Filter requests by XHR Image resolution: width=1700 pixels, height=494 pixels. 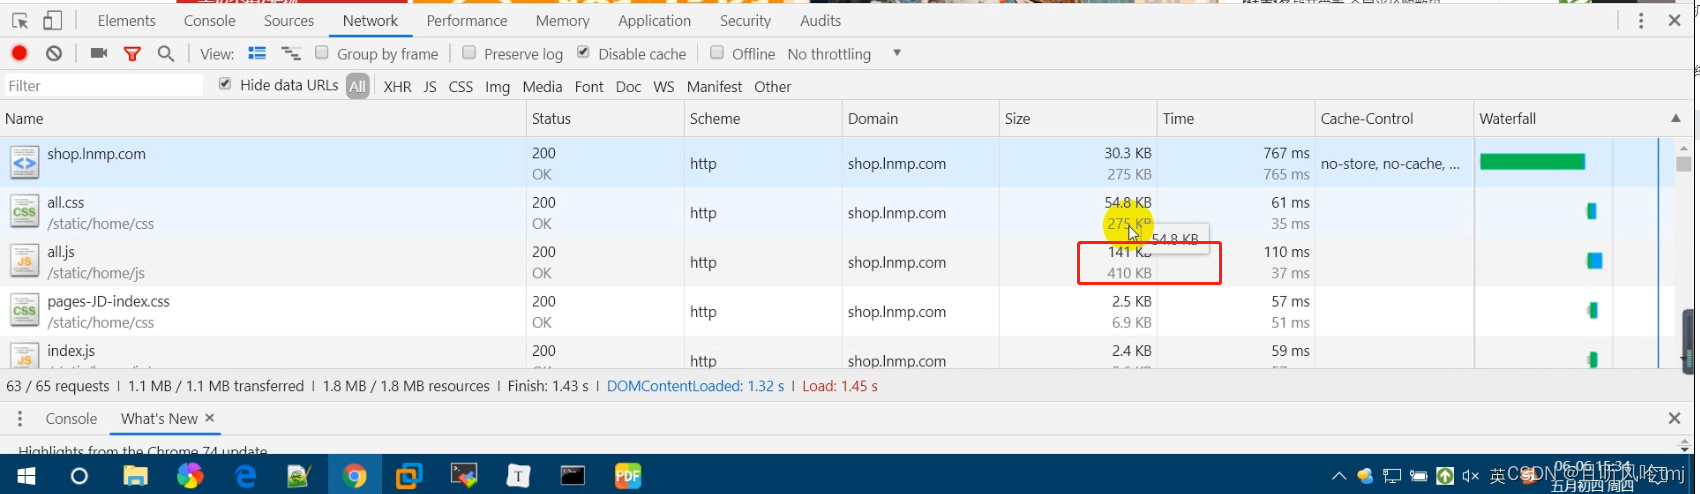point(397,87)
